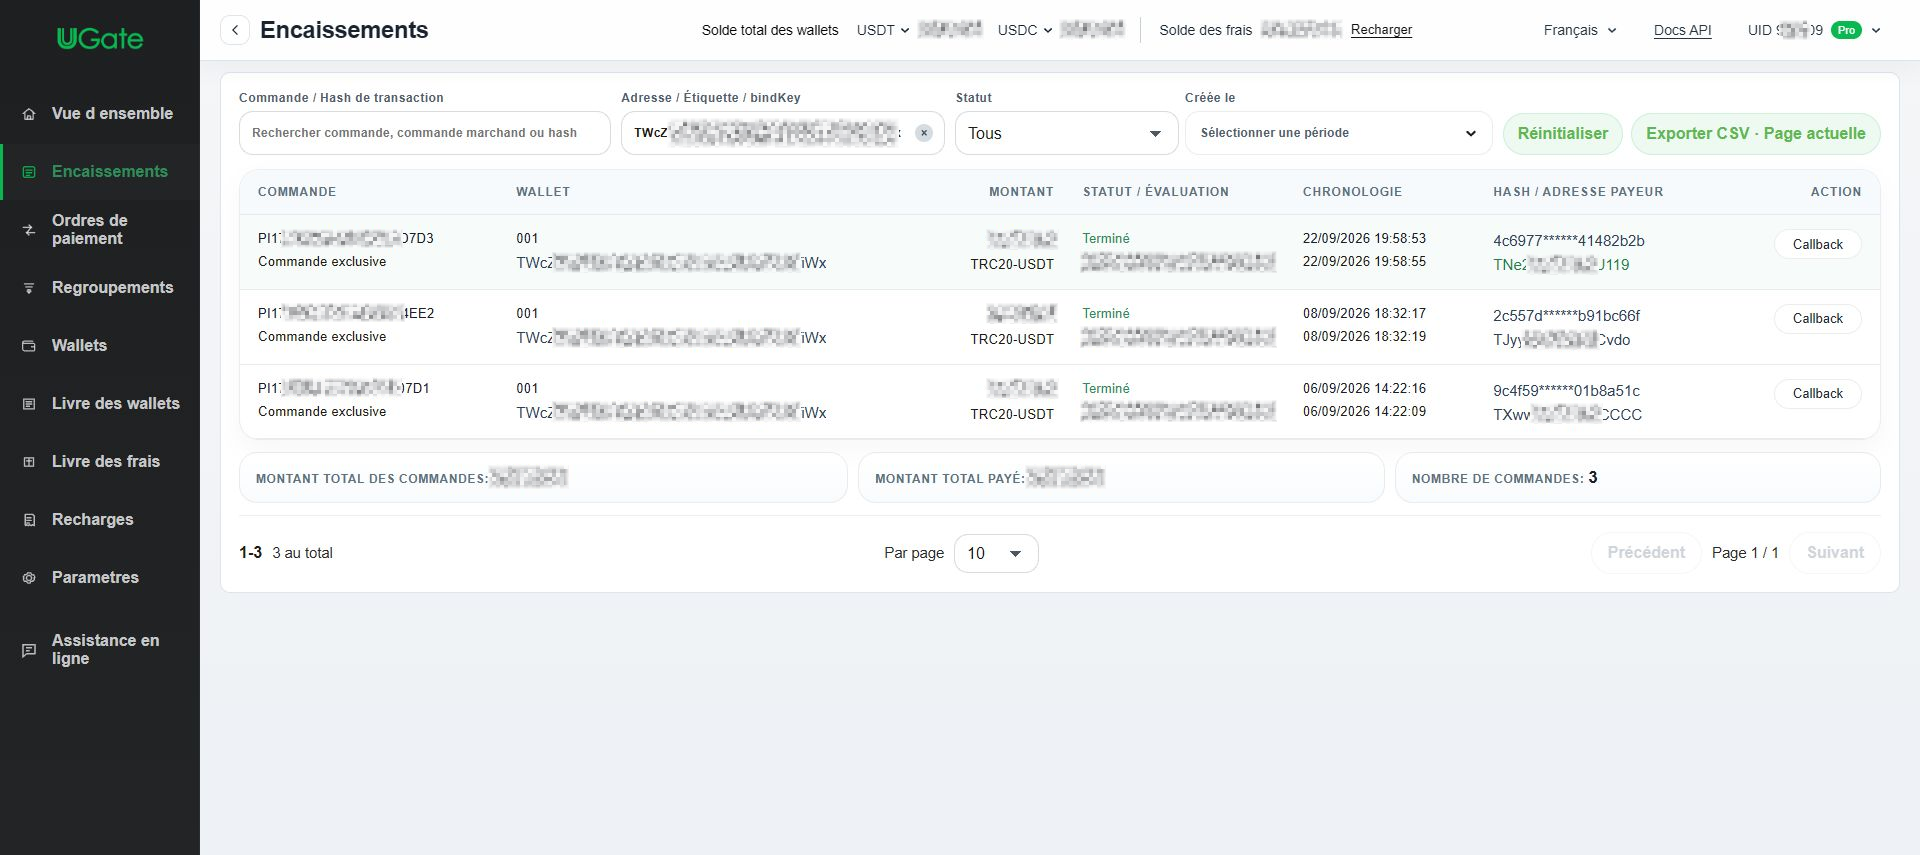This screenshot has width=1920, height=855.
Task: Click the Parametres gear icon
Action: point(29,578)
